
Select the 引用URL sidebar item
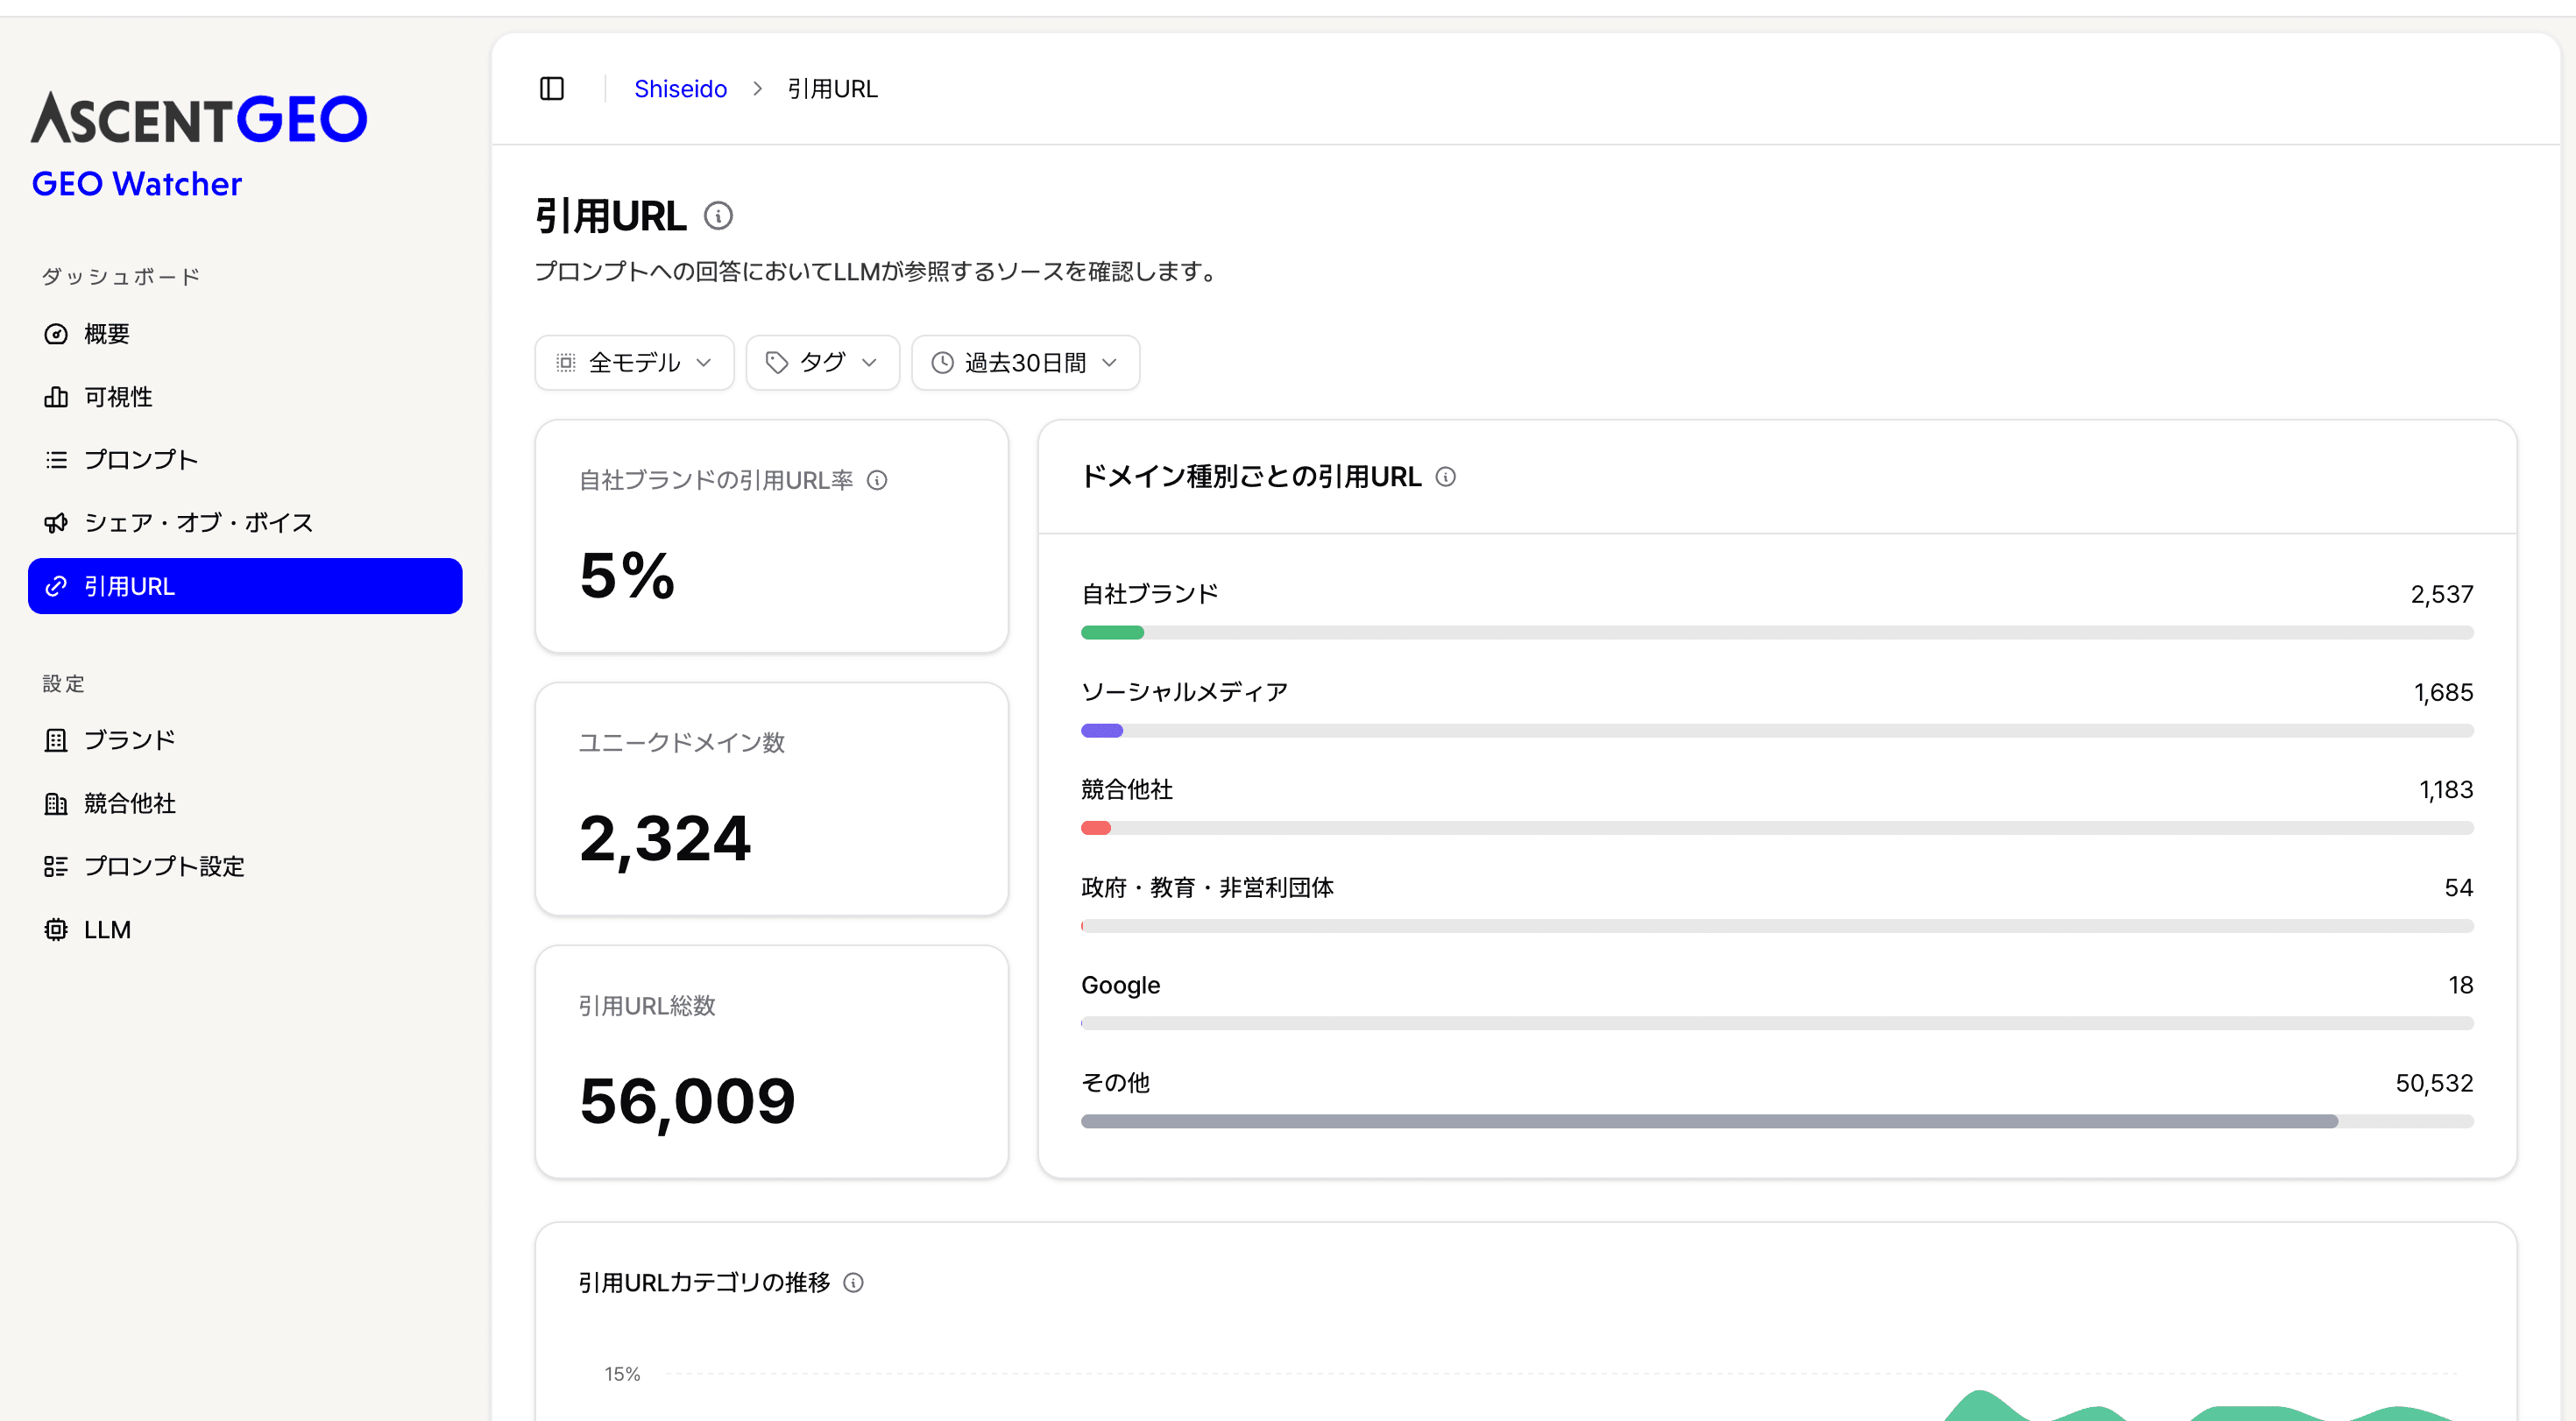tap(245, 587)
